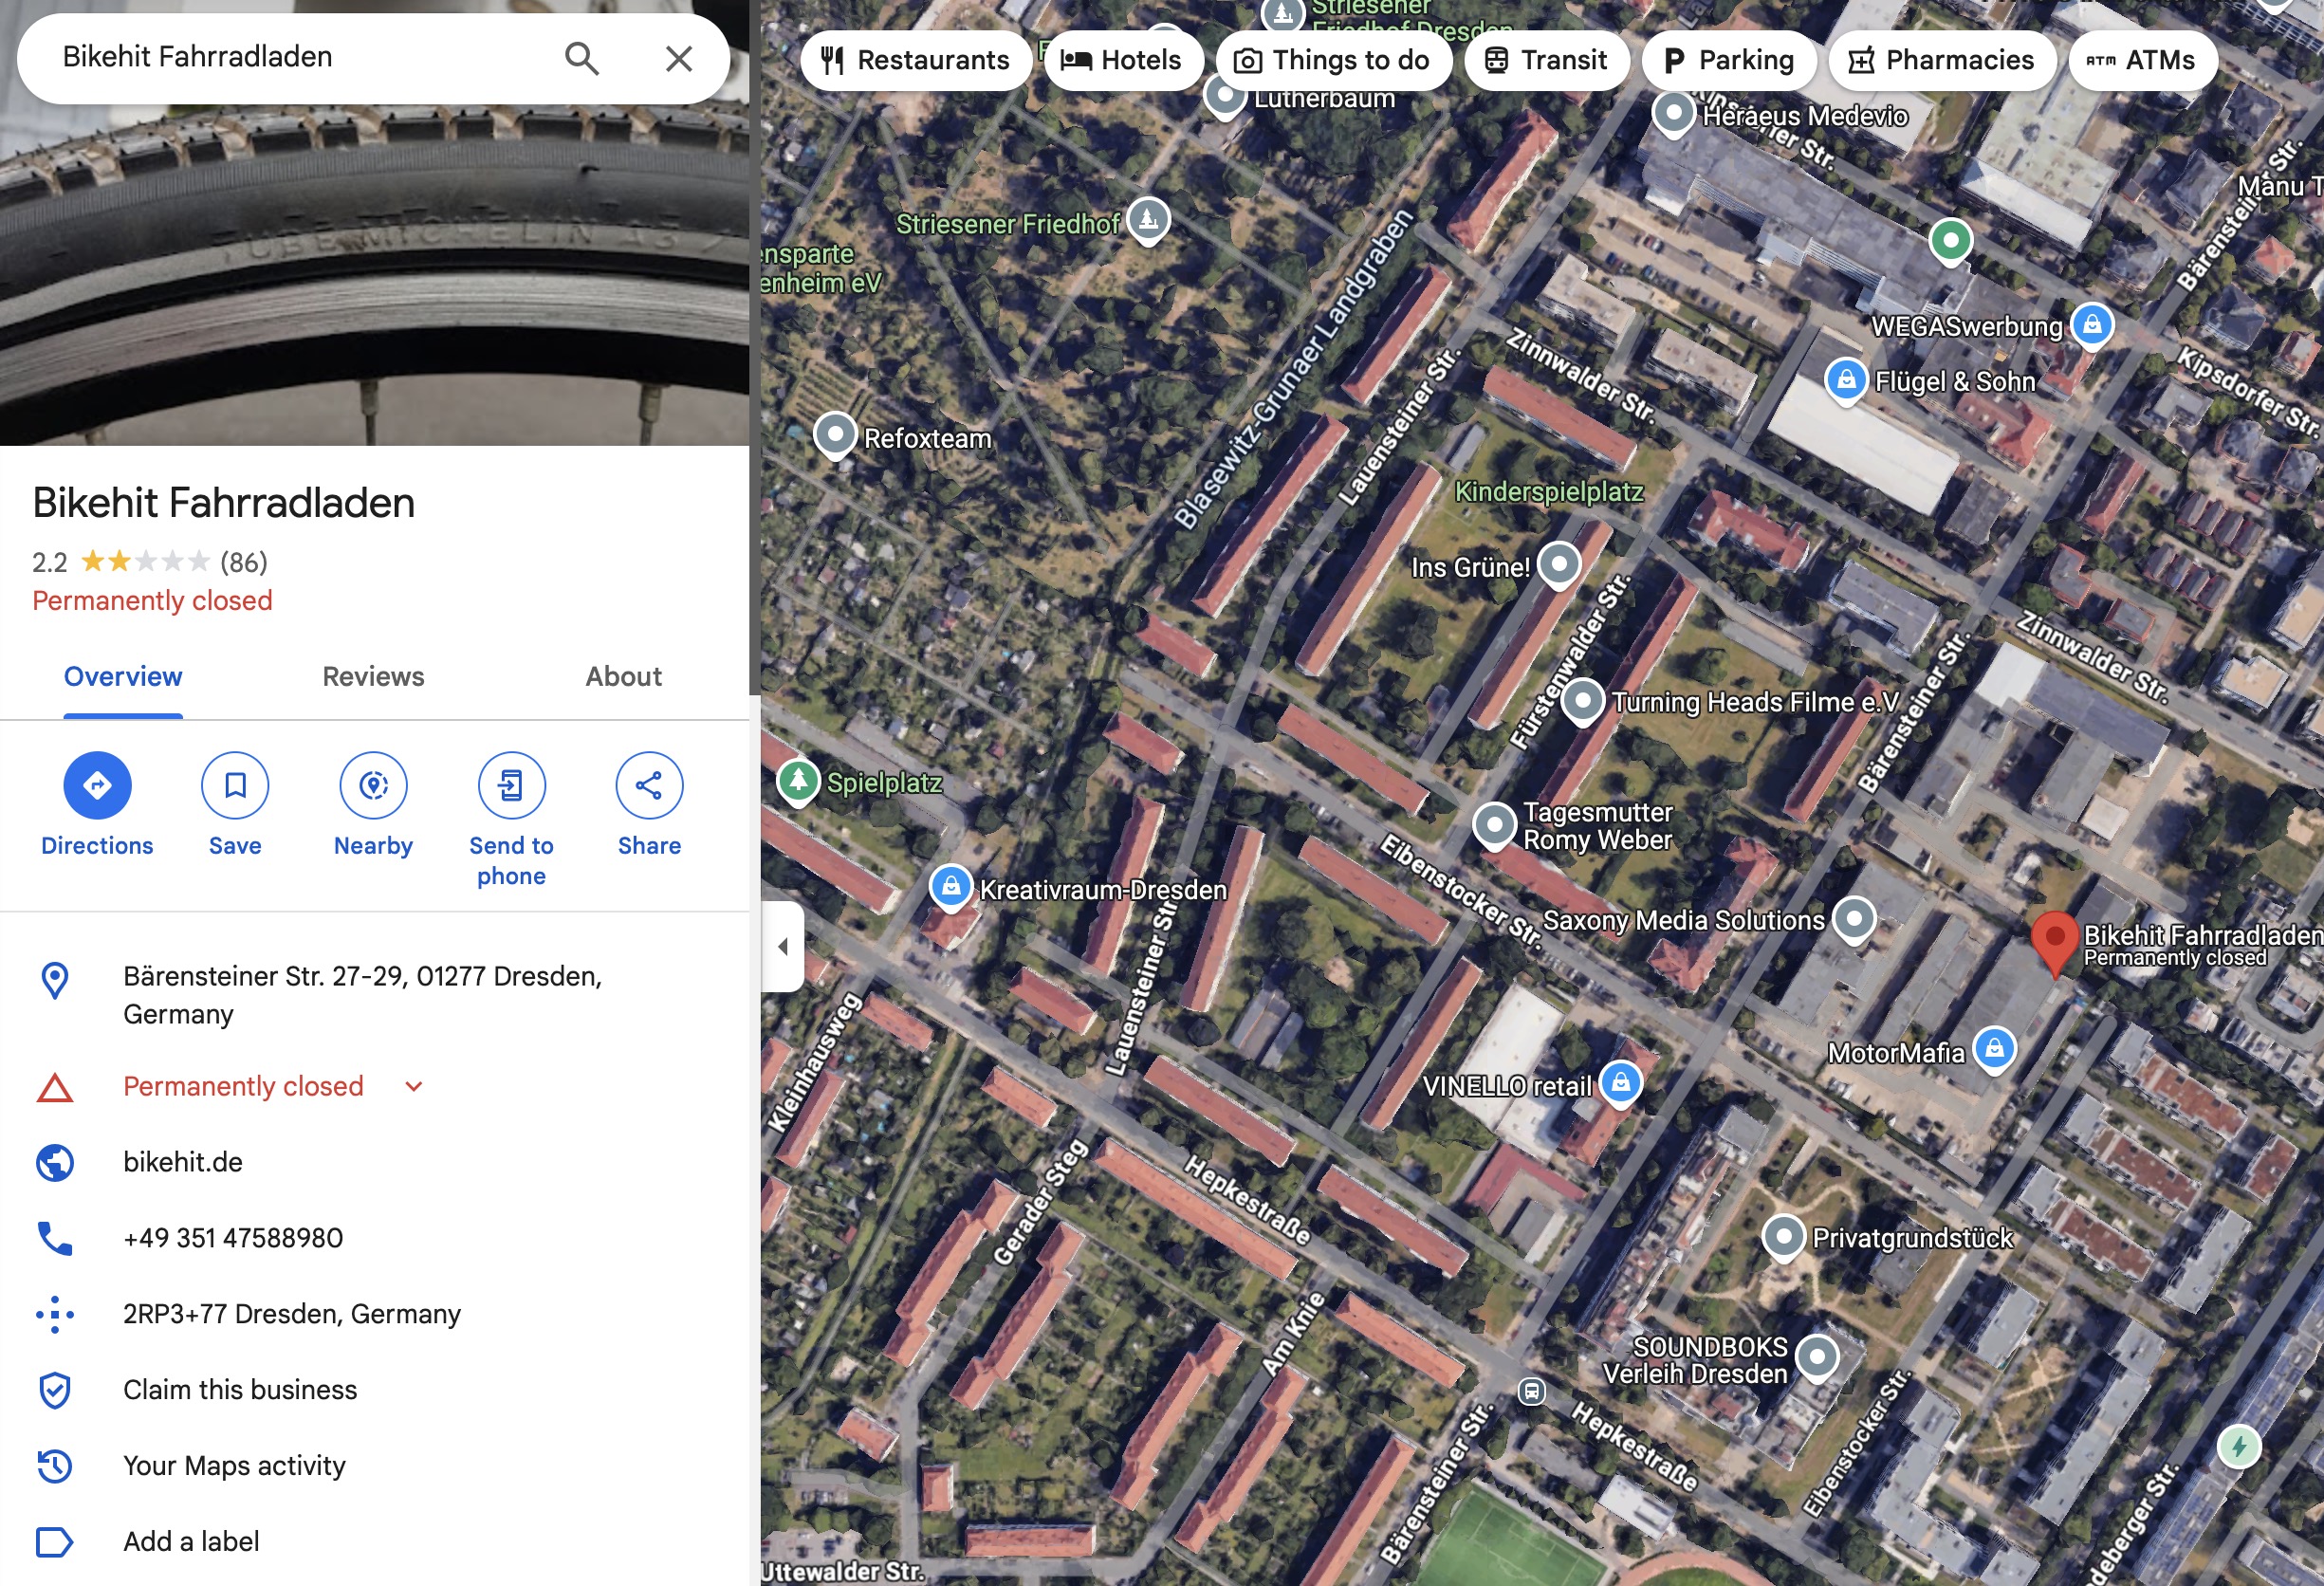Click the Kreativraum-Dresden shop marker
This screenshot has height=1586, width=2324.
(951, 888)
